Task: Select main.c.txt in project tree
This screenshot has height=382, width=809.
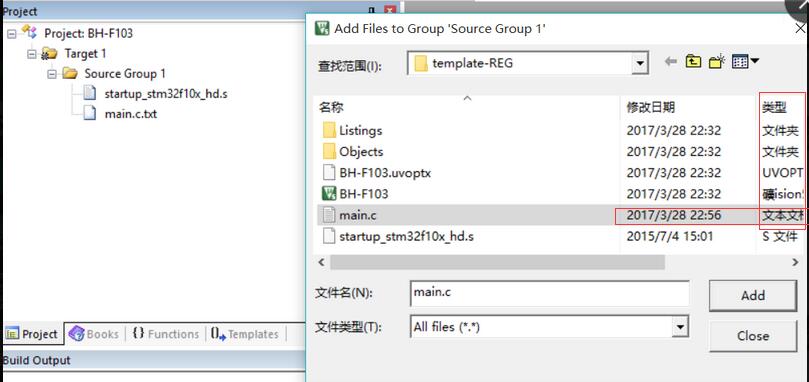Action: pyautogui.click(x=131, y=114)
